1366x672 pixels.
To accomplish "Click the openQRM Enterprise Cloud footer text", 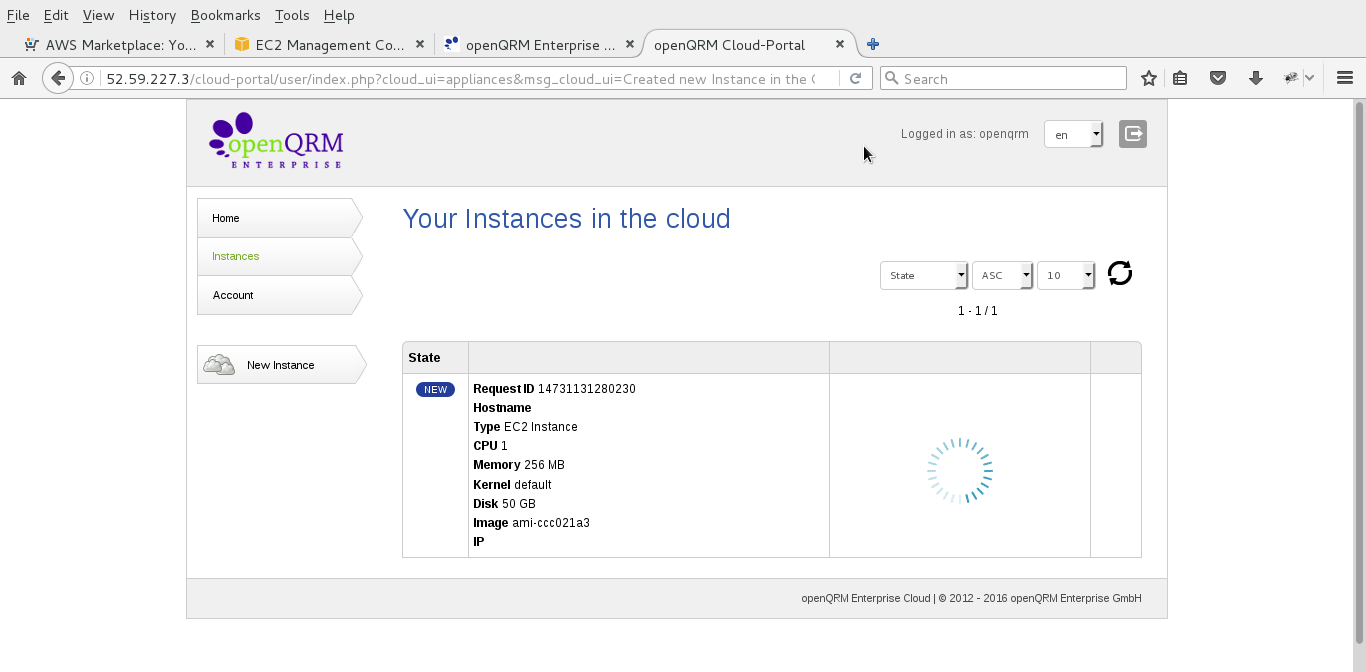I will click(971, 598).
